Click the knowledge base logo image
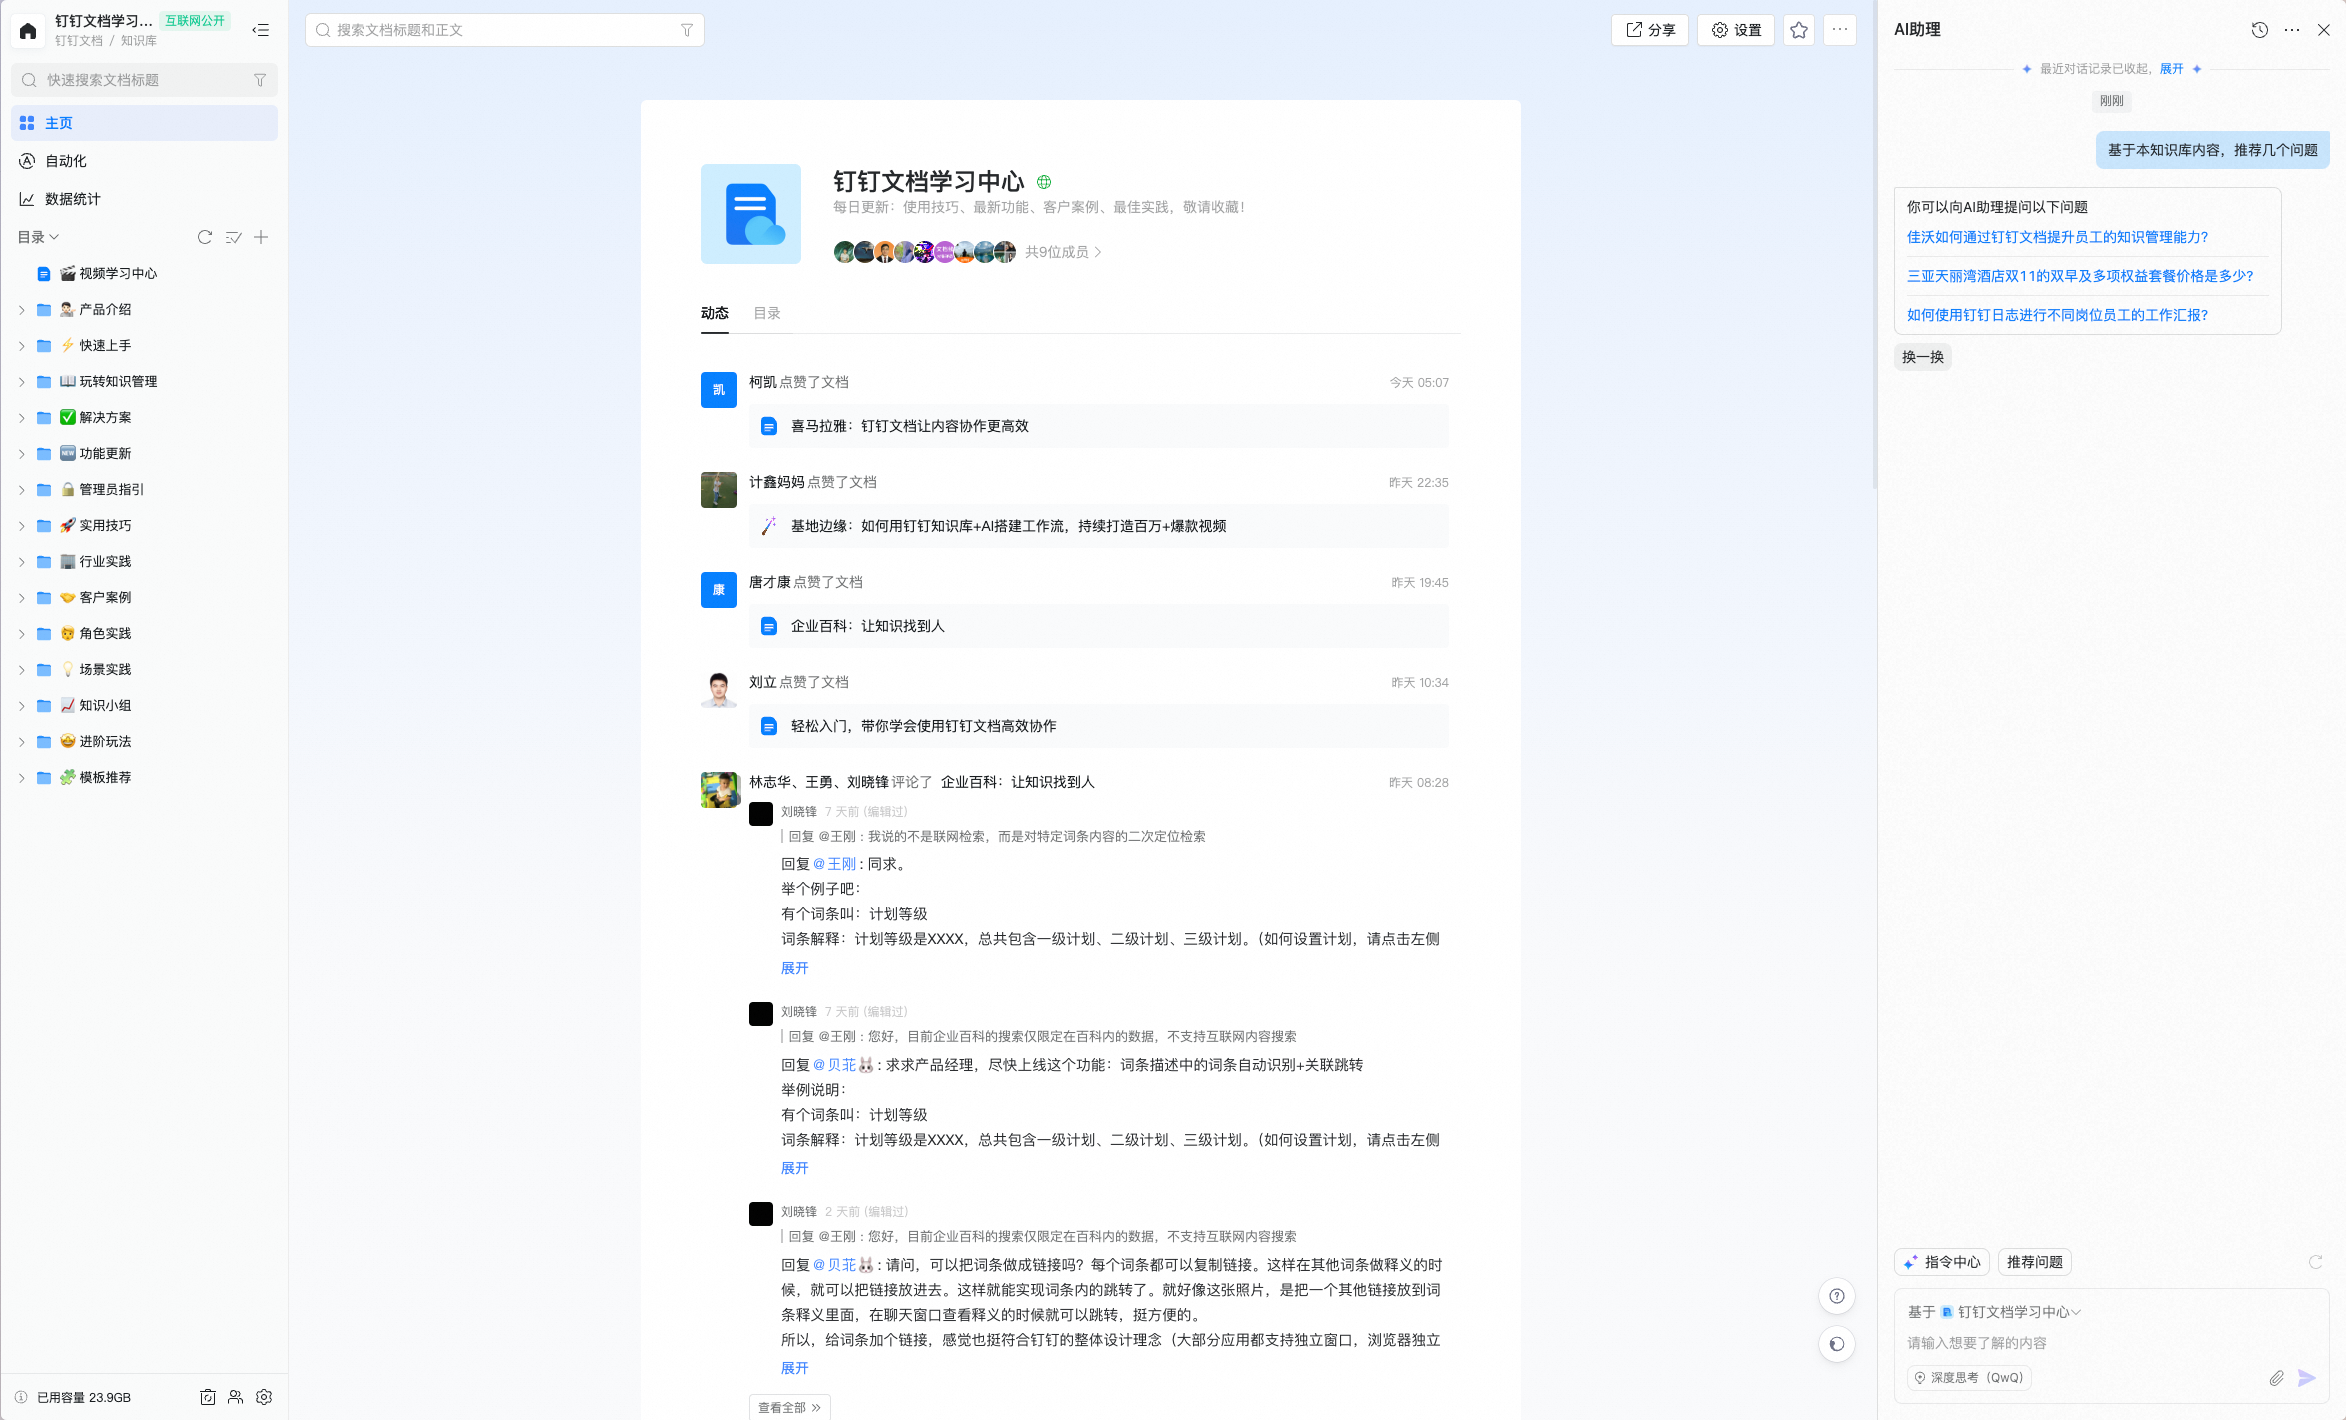This screenshot has width=2346, height=1420. point(751,214)
